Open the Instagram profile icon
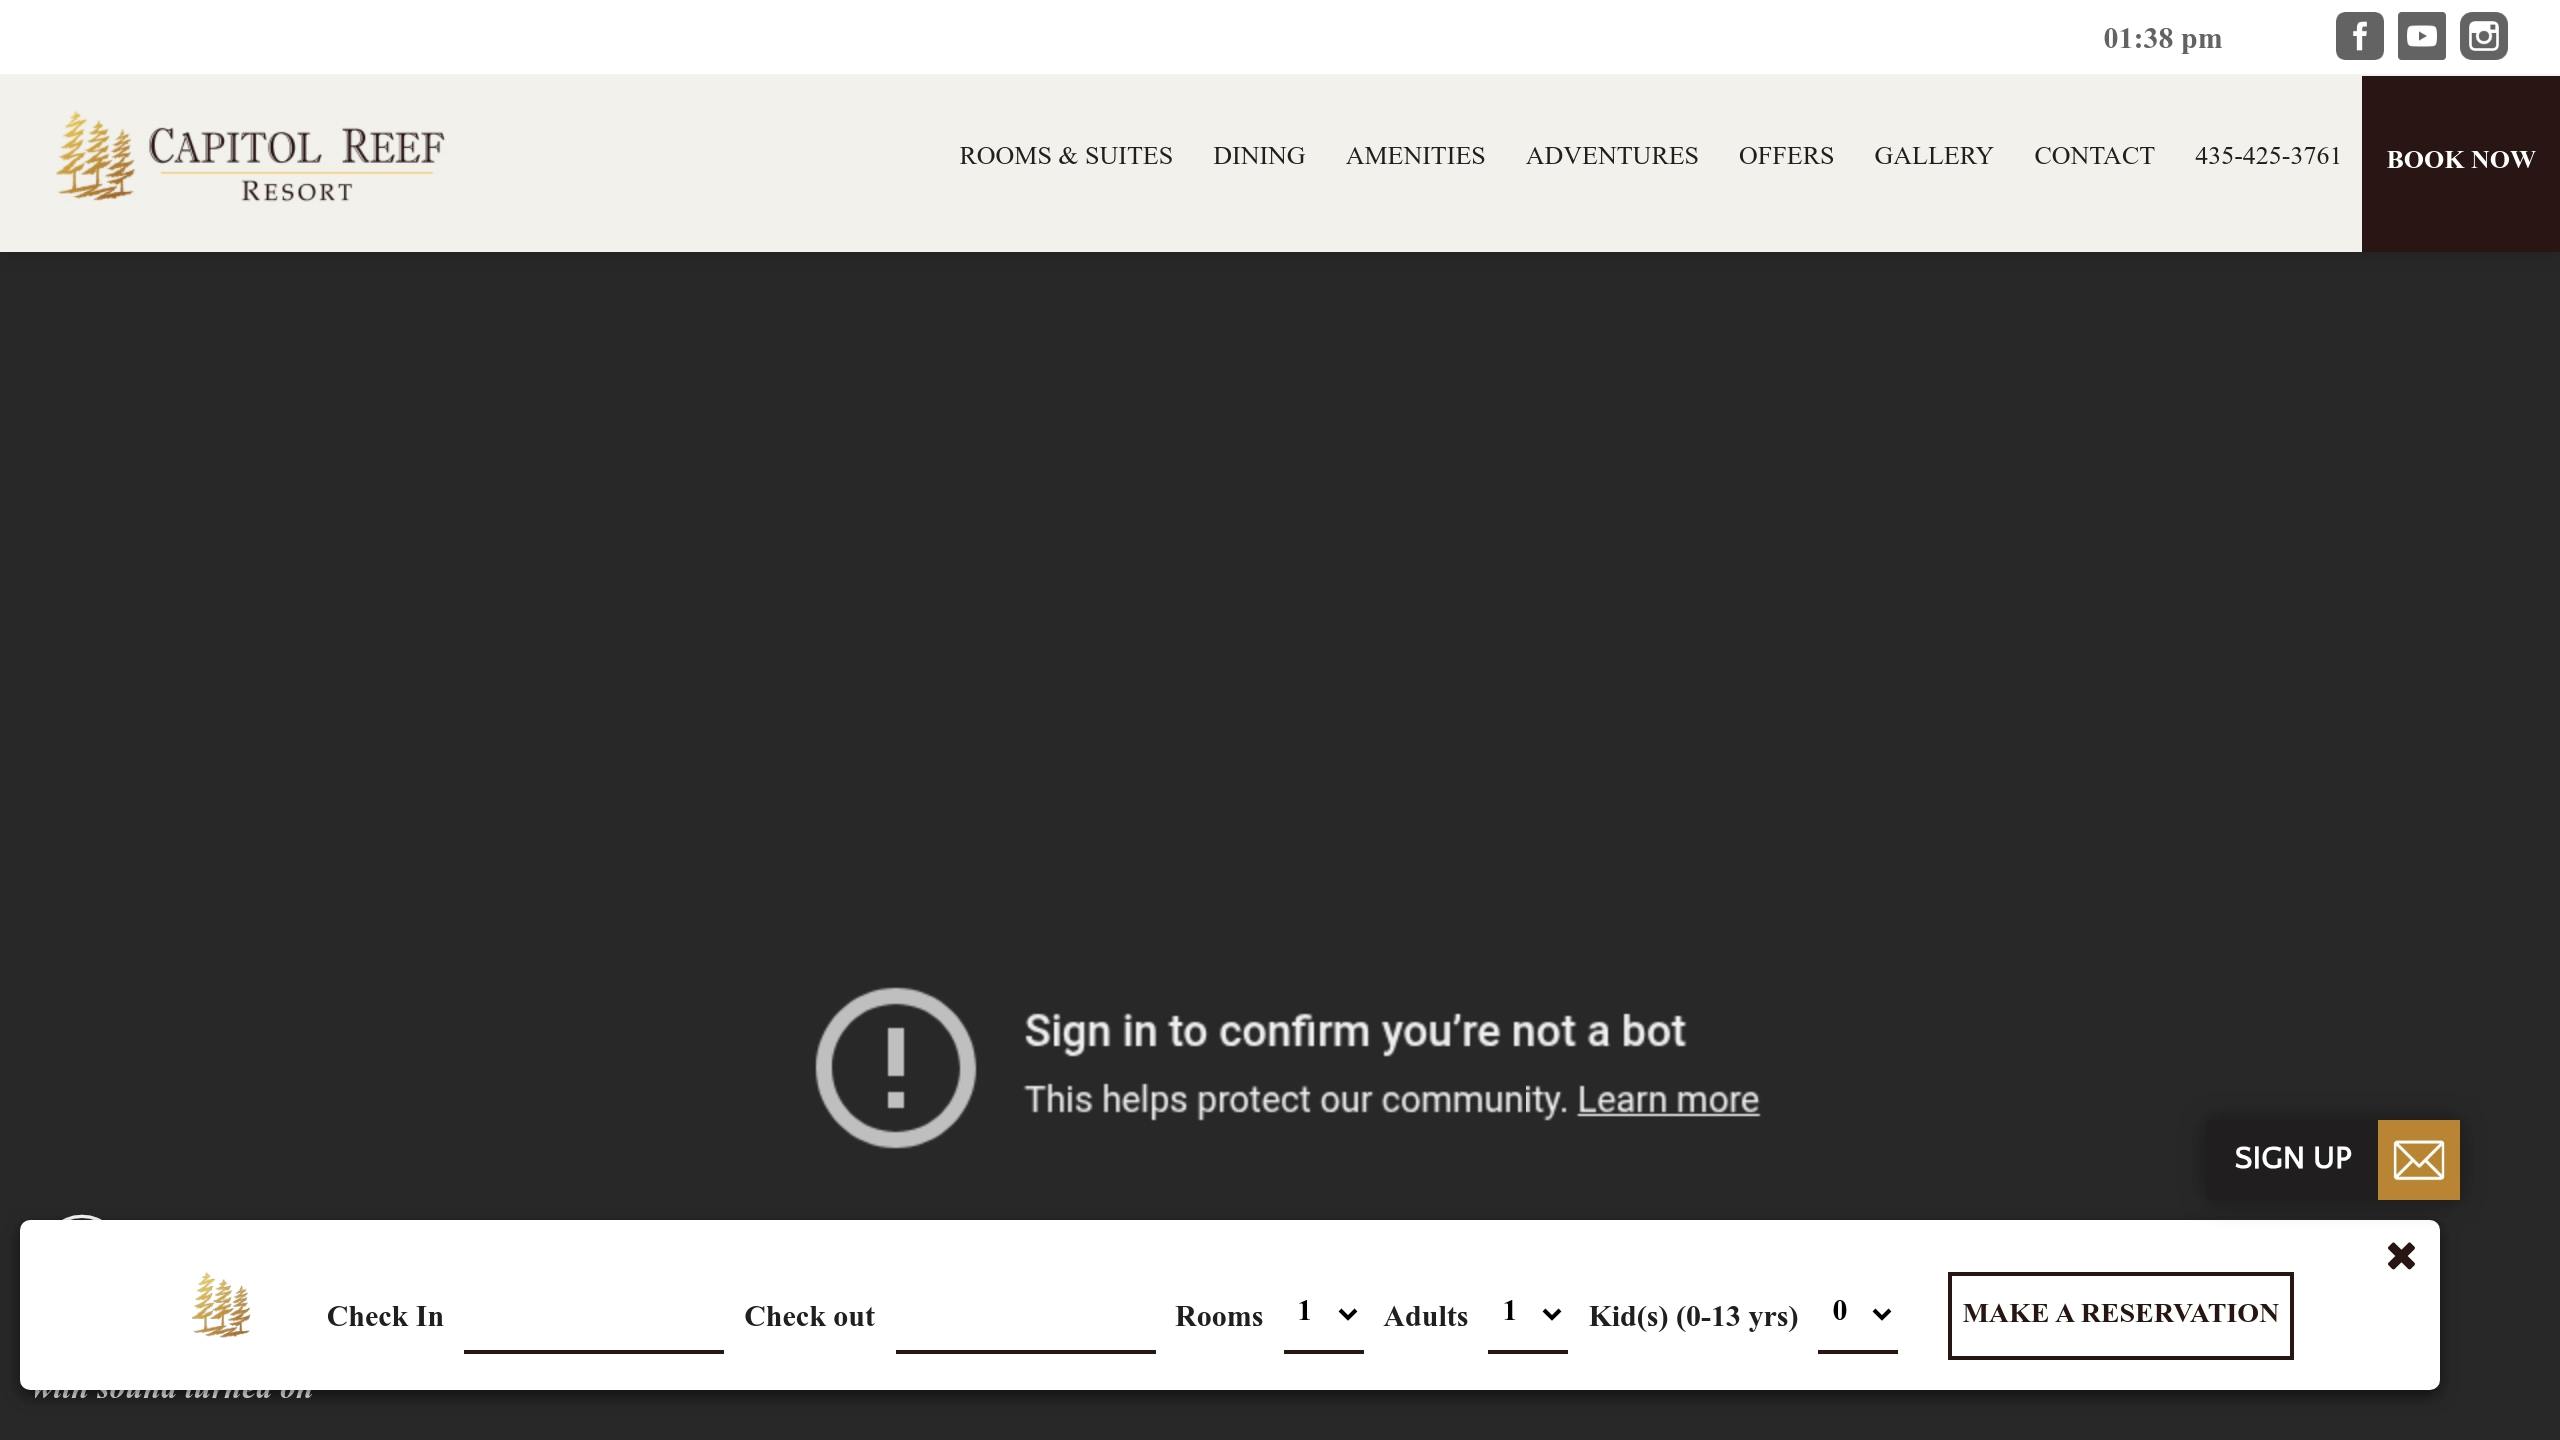 click(x=2484, y=37)
